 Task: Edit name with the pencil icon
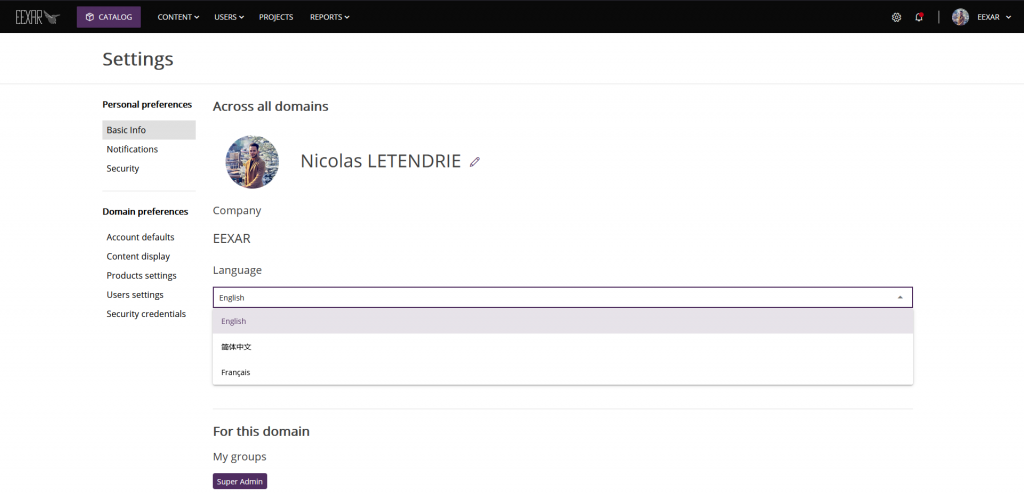pyautogui.click(x=475, y=161)
